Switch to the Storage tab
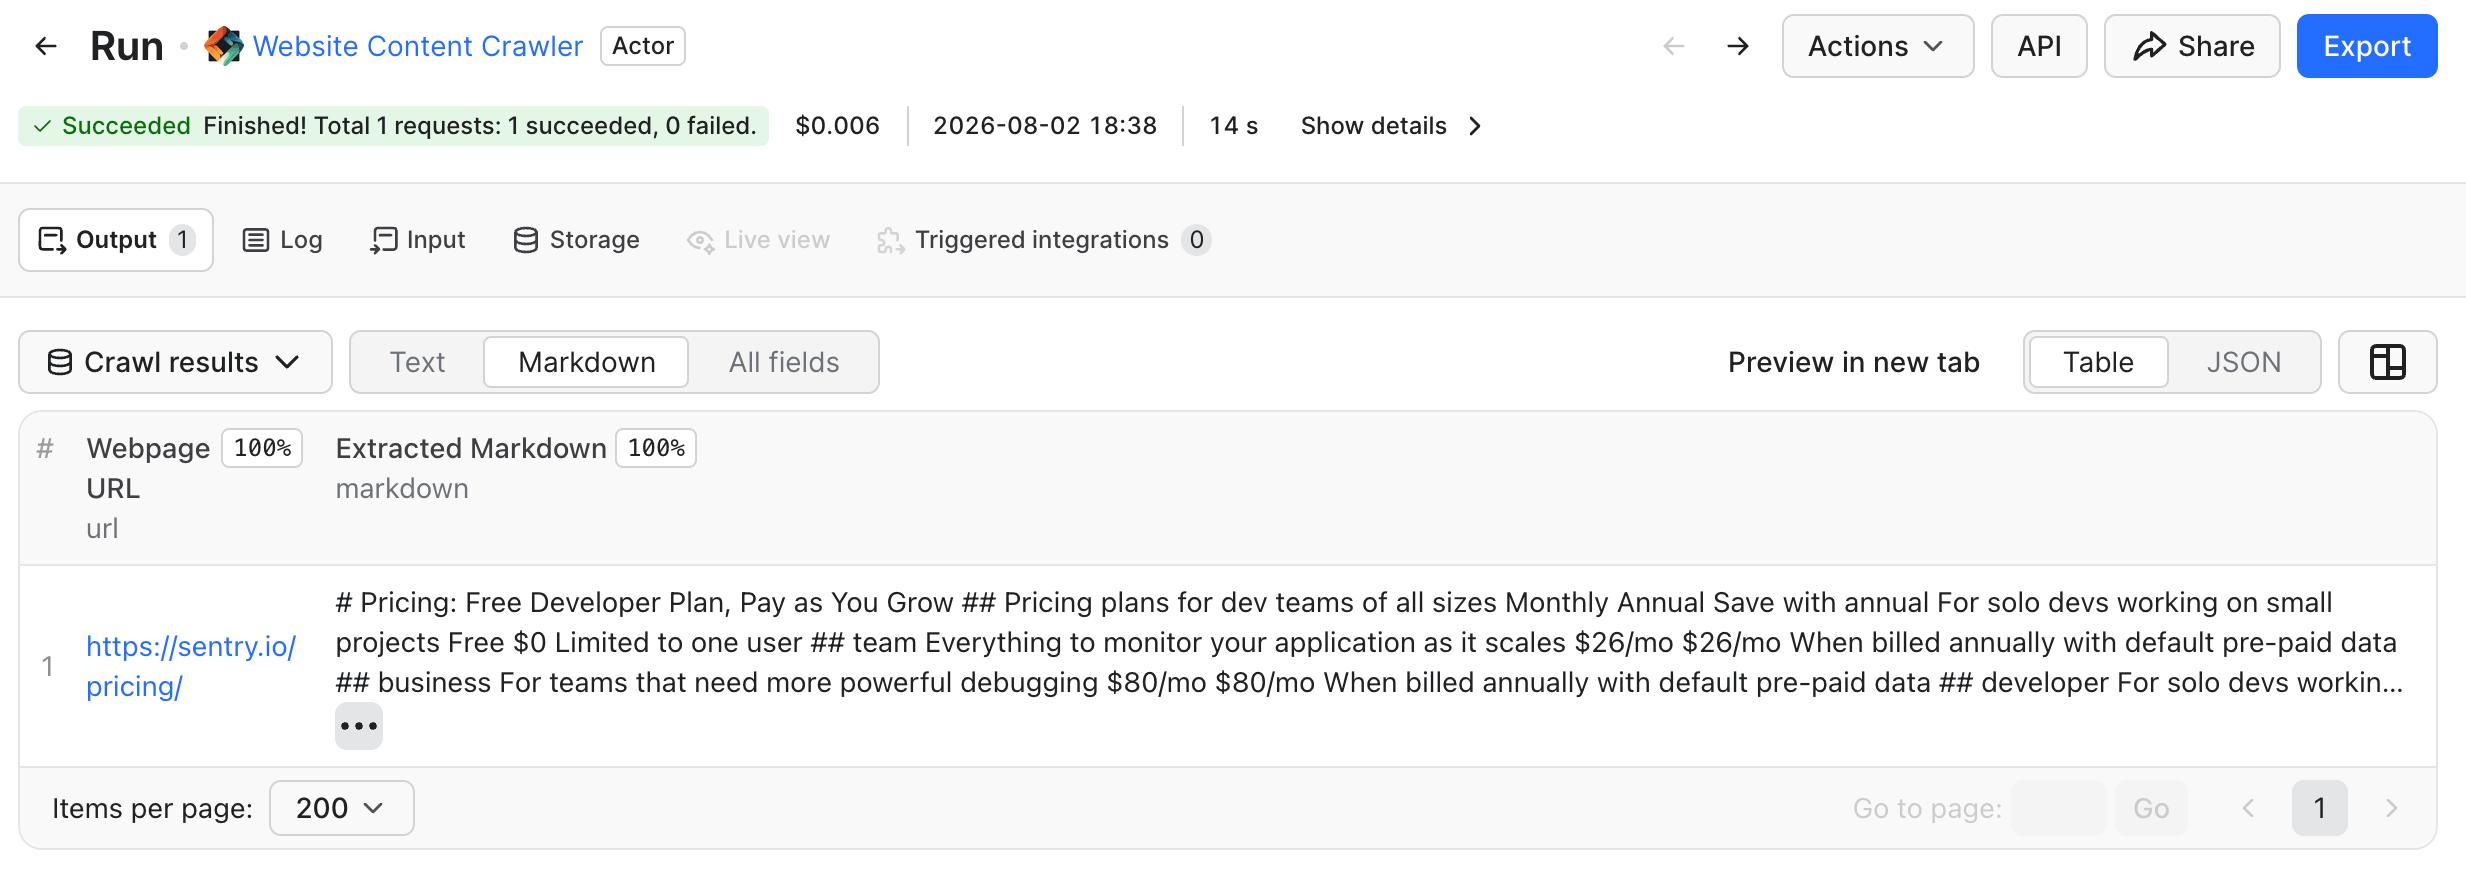This screenshot has width=2466, height=888. point(577,240)
